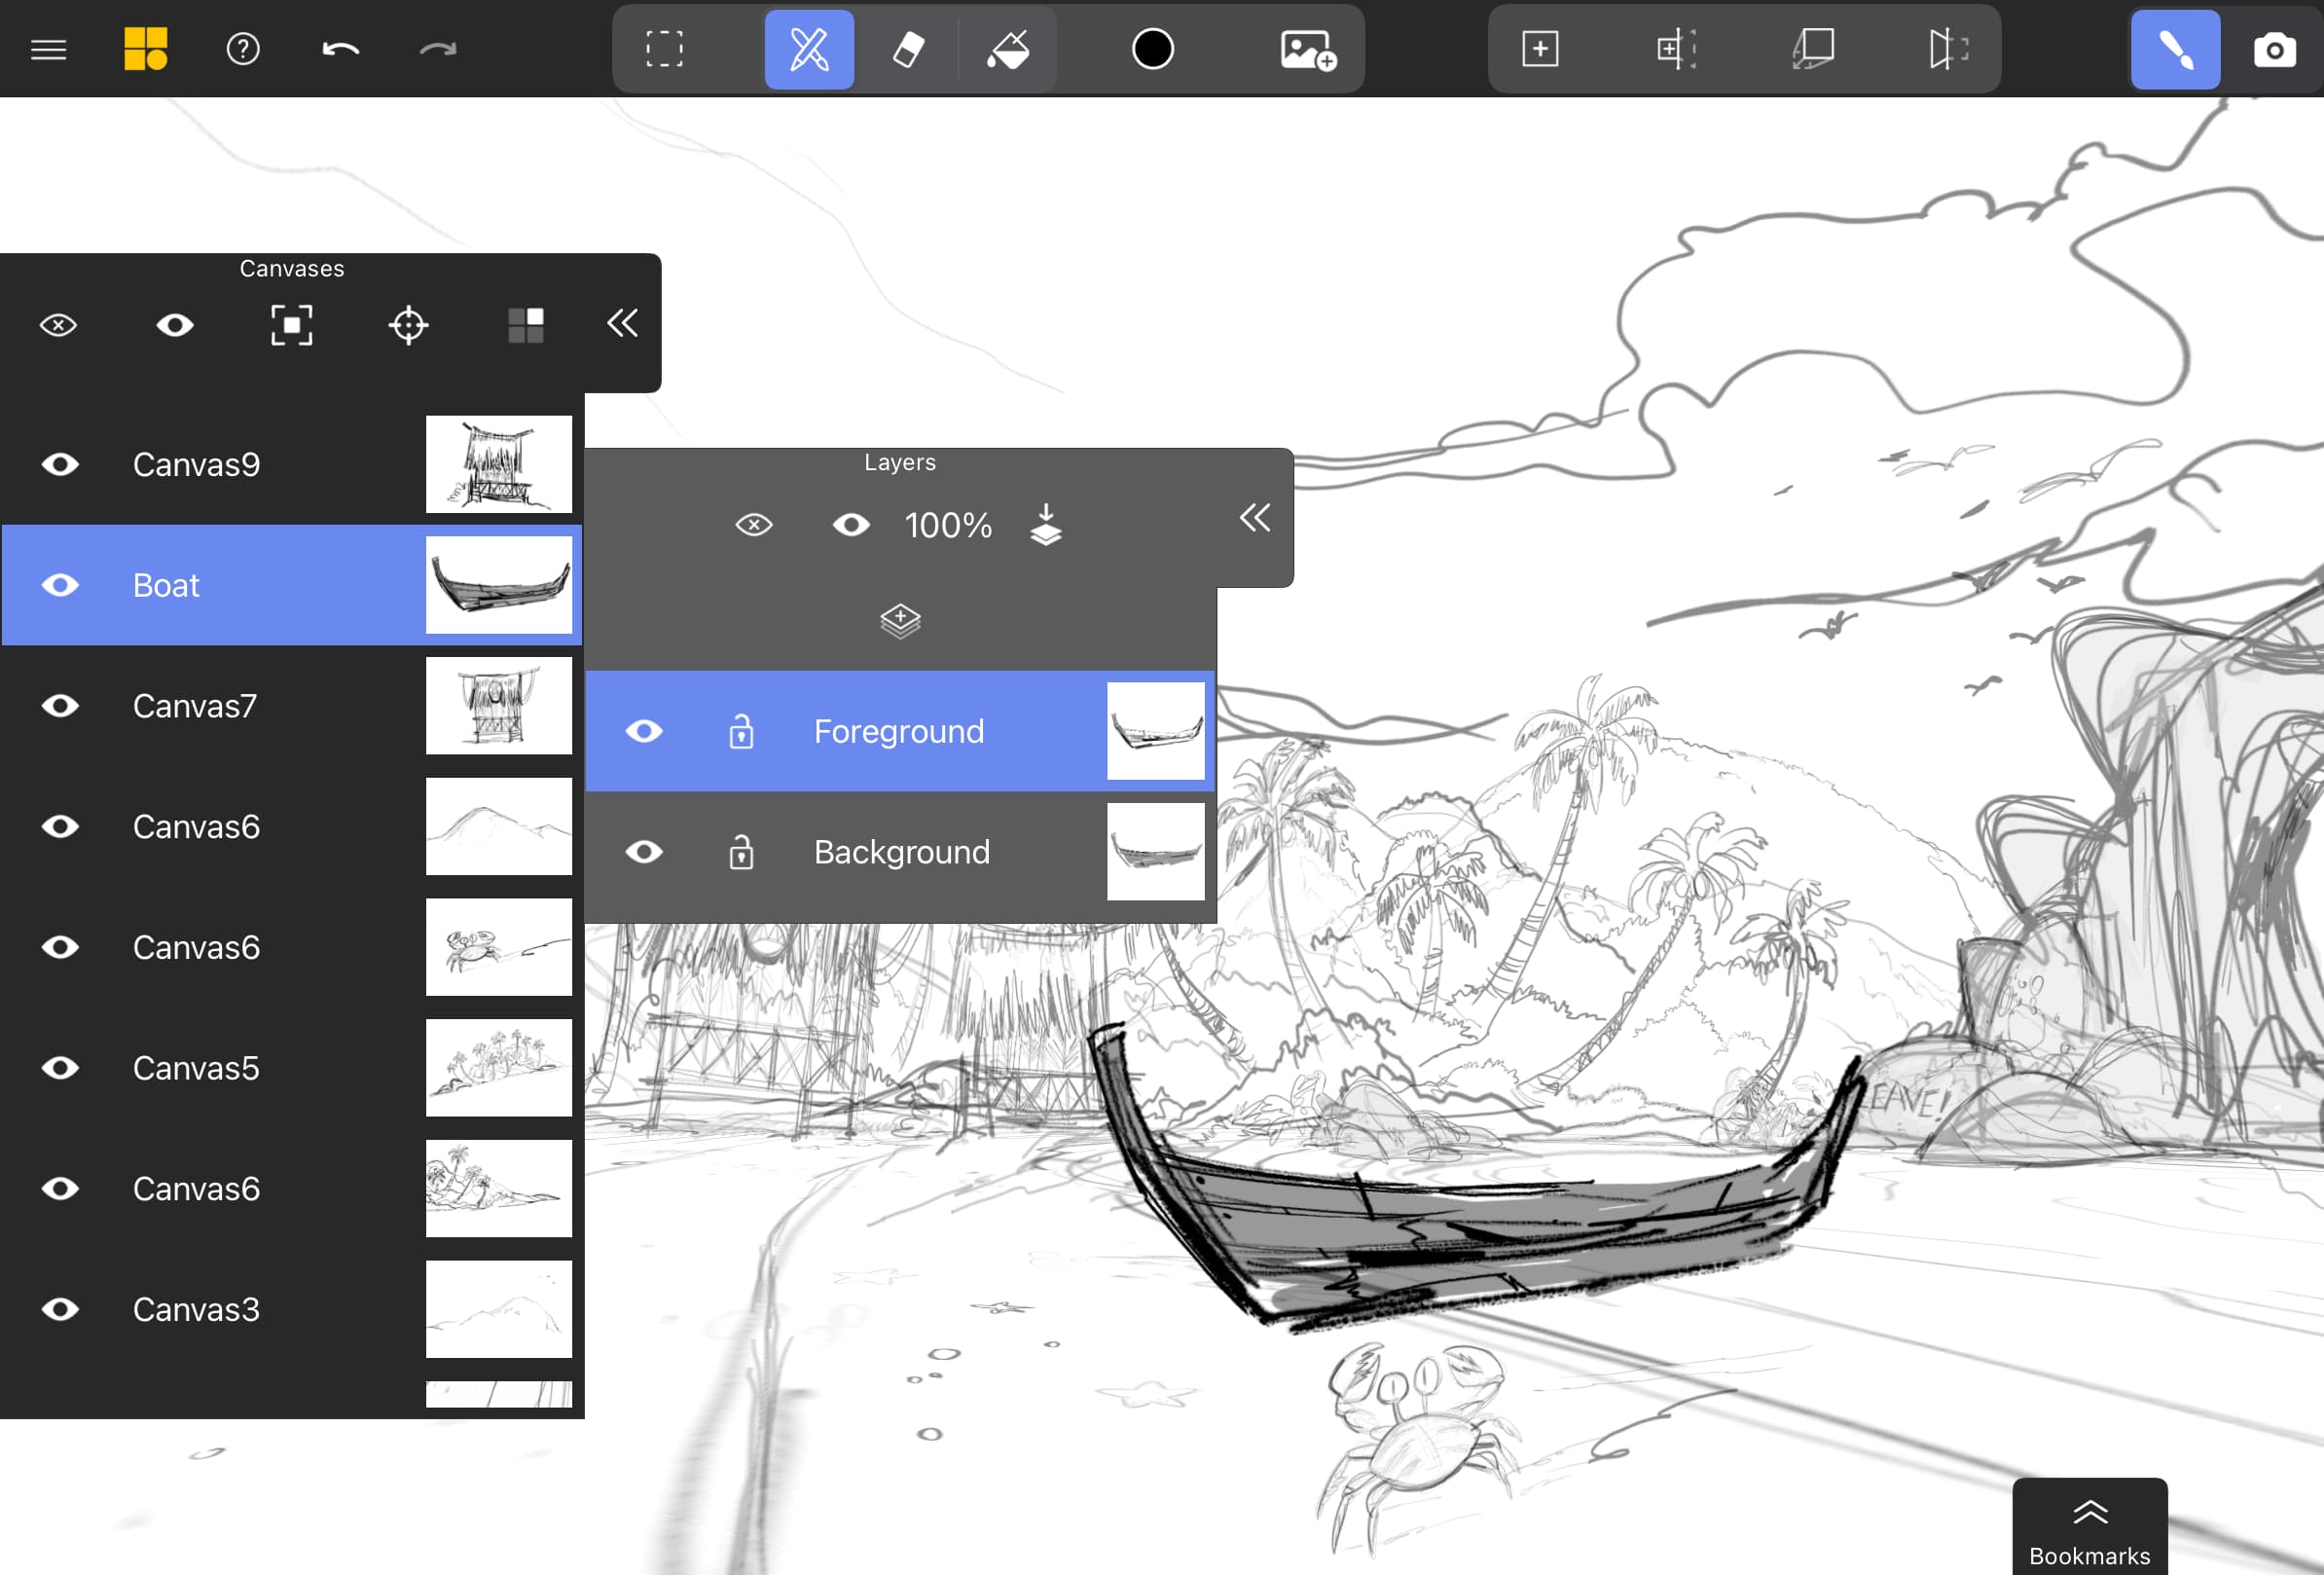Open the yellow gallery grid icon
This screenshot has width=2324, height=1575.
click(145, 49)
